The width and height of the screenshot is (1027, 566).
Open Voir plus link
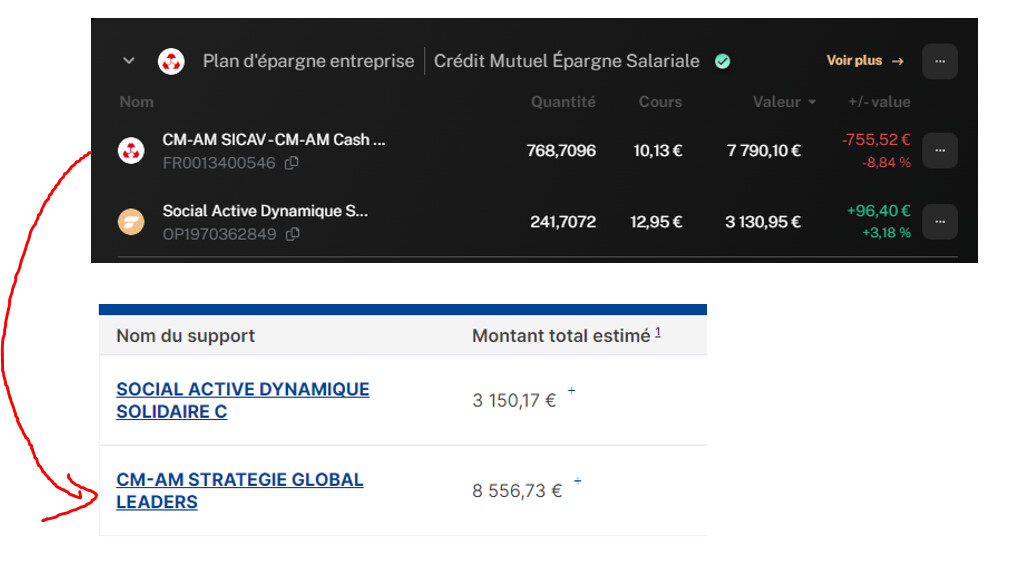(x=865, y=60)
